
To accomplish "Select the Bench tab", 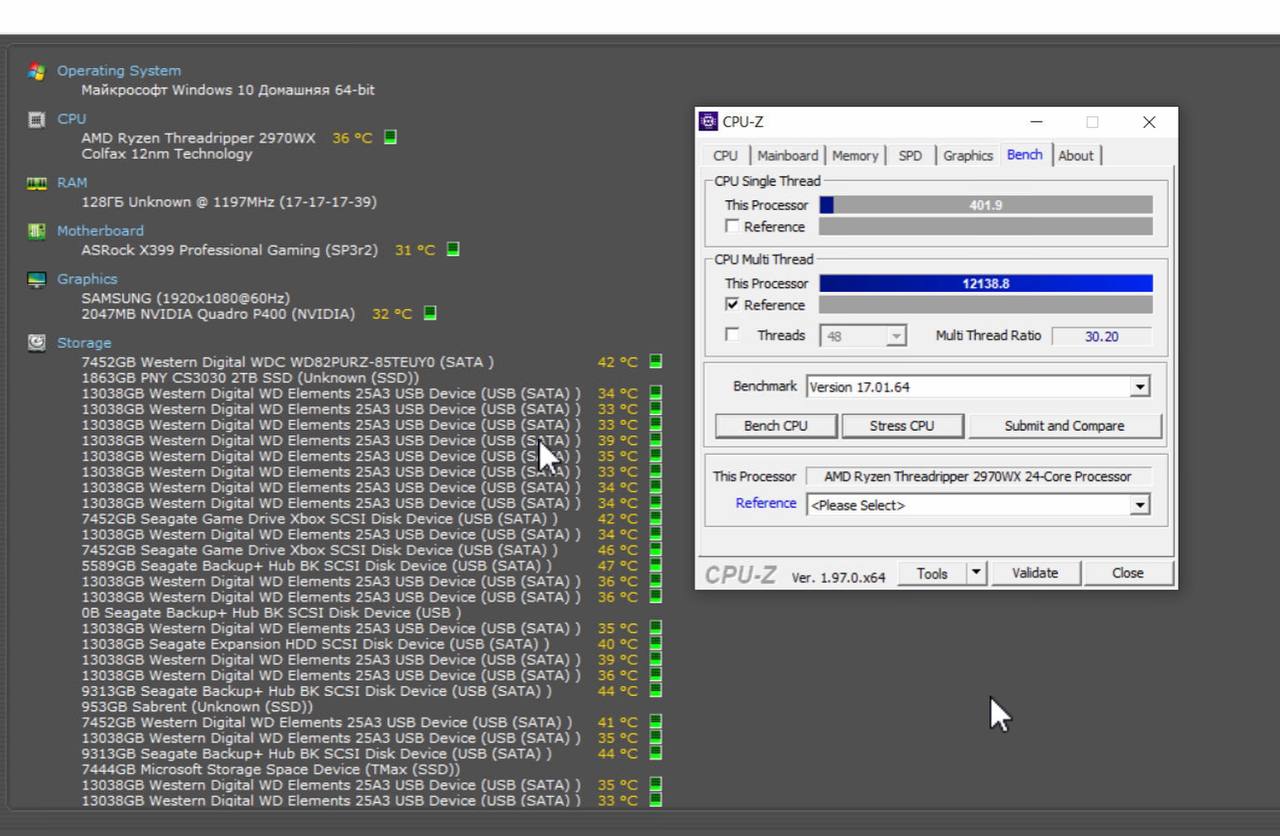I will click(x=1024, y=155).
